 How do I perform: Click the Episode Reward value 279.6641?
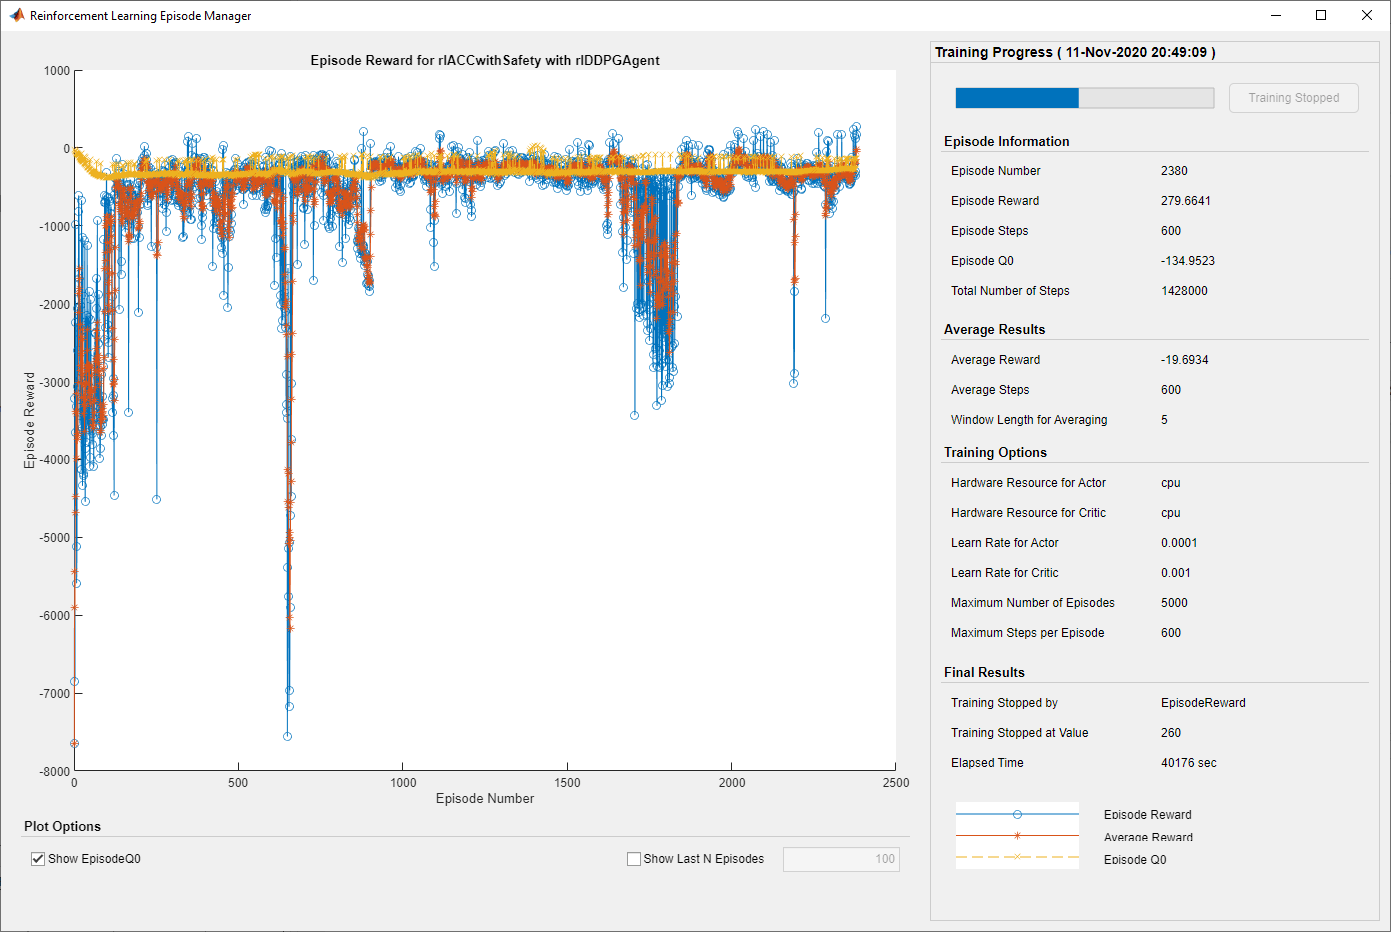click(1186, 201)
